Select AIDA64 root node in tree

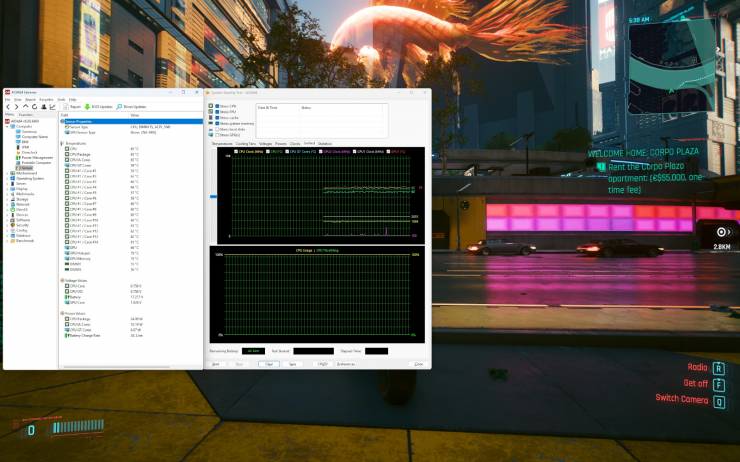click(x=23, y=121)
